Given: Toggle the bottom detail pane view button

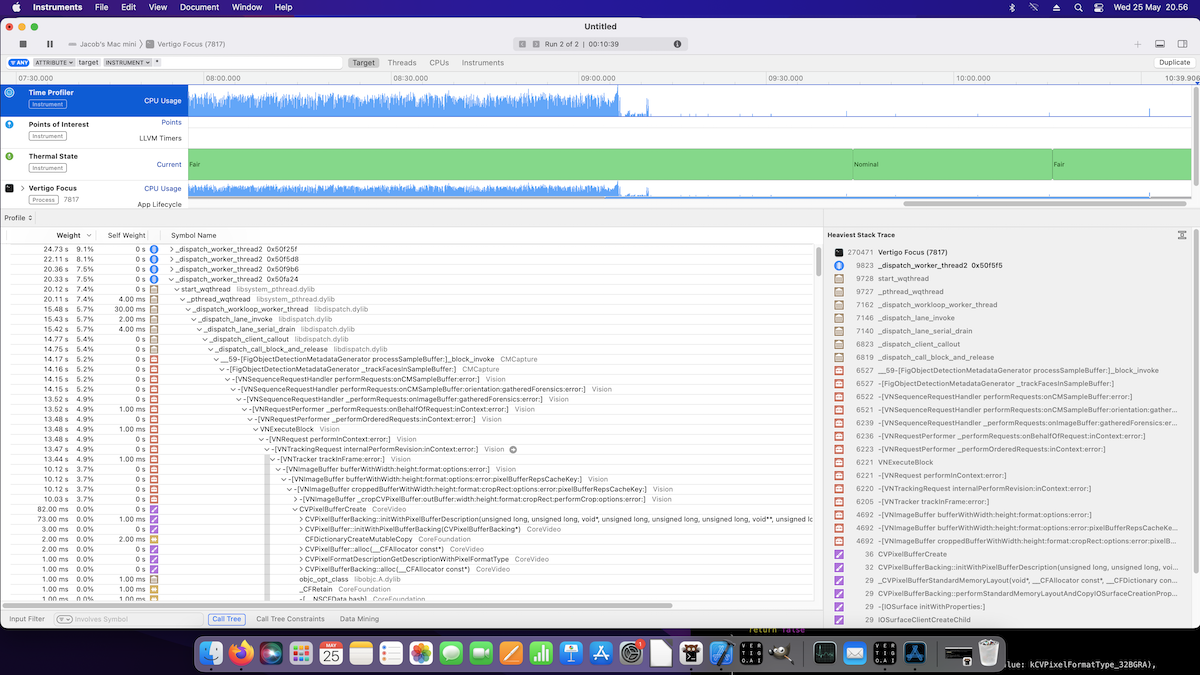Looking at the screenshot, I should [1159, 44].
